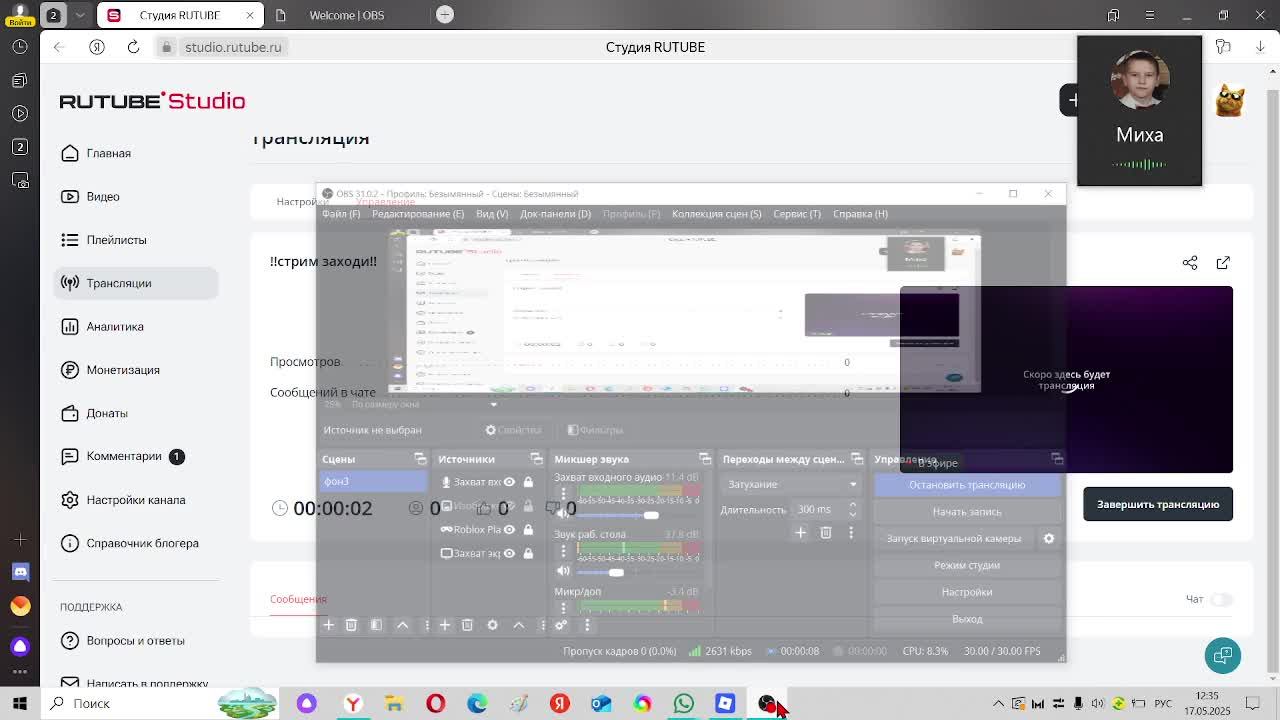Image resolution: width=1280 pixels, height=720 pixels.
Task: Open advanced audio properties gears in mixer
Action: [561, 625]
